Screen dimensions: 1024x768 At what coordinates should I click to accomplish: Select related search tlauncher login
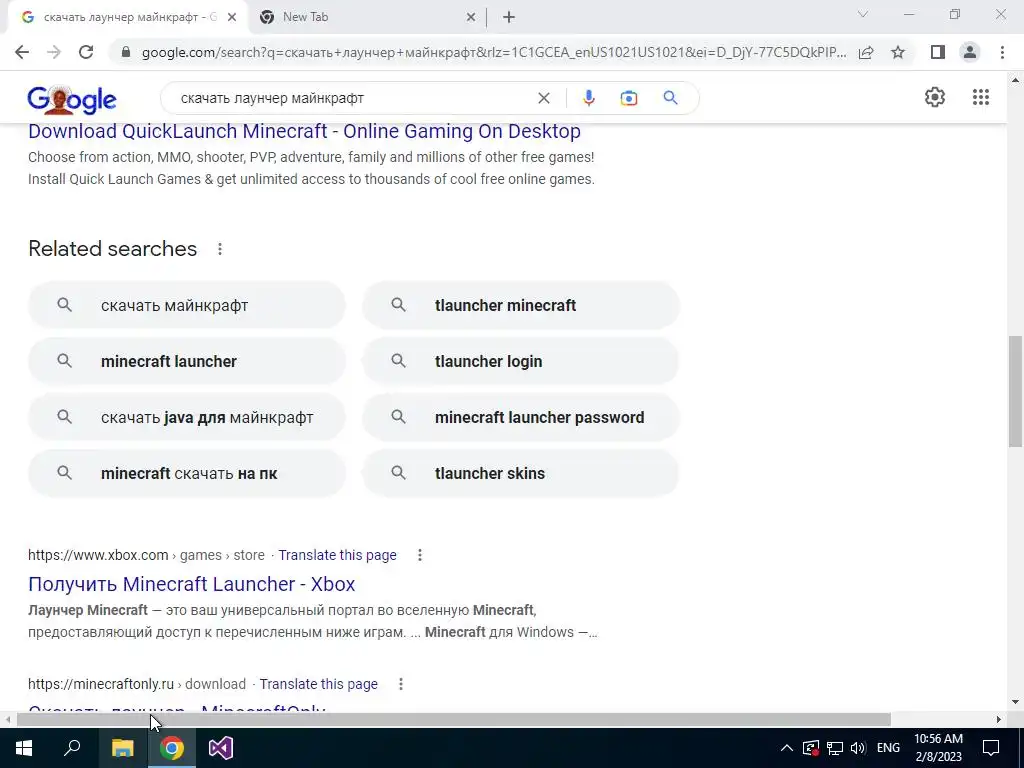(521, 361)
